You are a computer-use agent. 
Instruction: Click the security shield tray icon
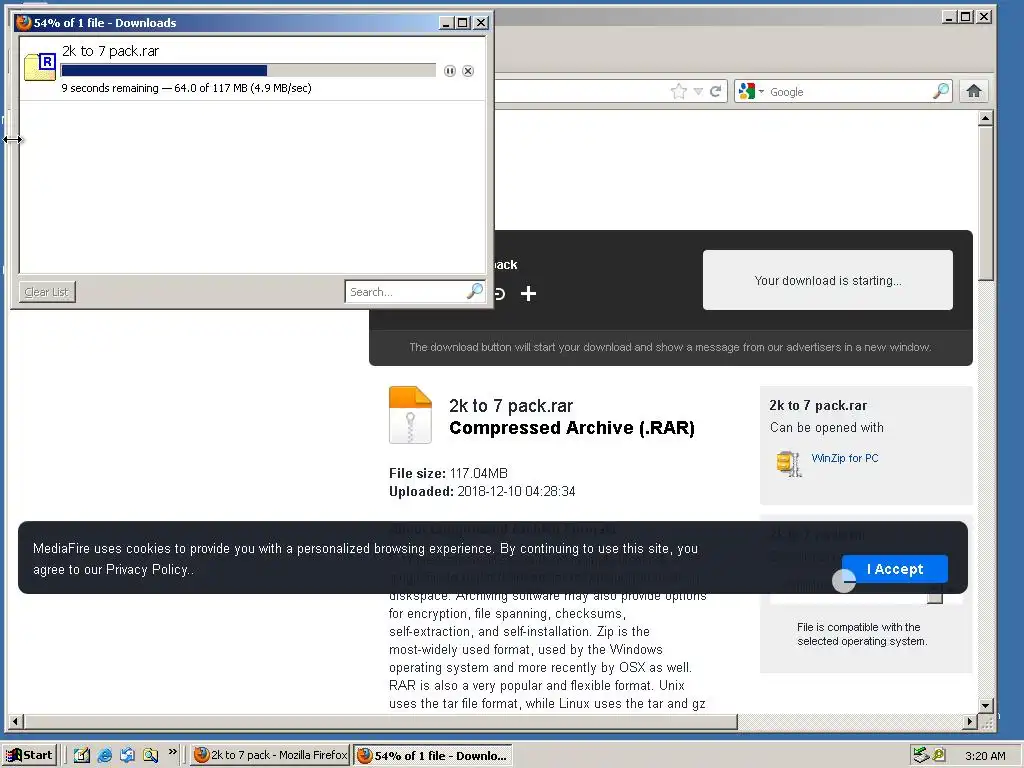tap(939, 755)
